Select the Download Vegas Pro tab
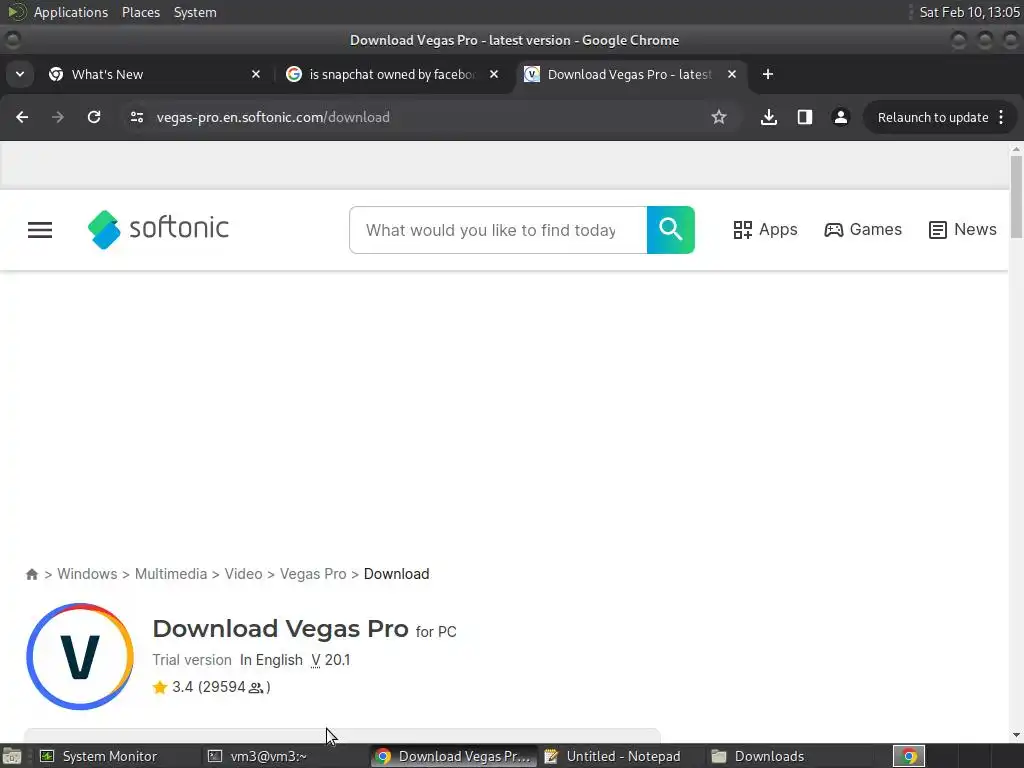Screen dimensions: 1024x768 click(x=631, y=74)
